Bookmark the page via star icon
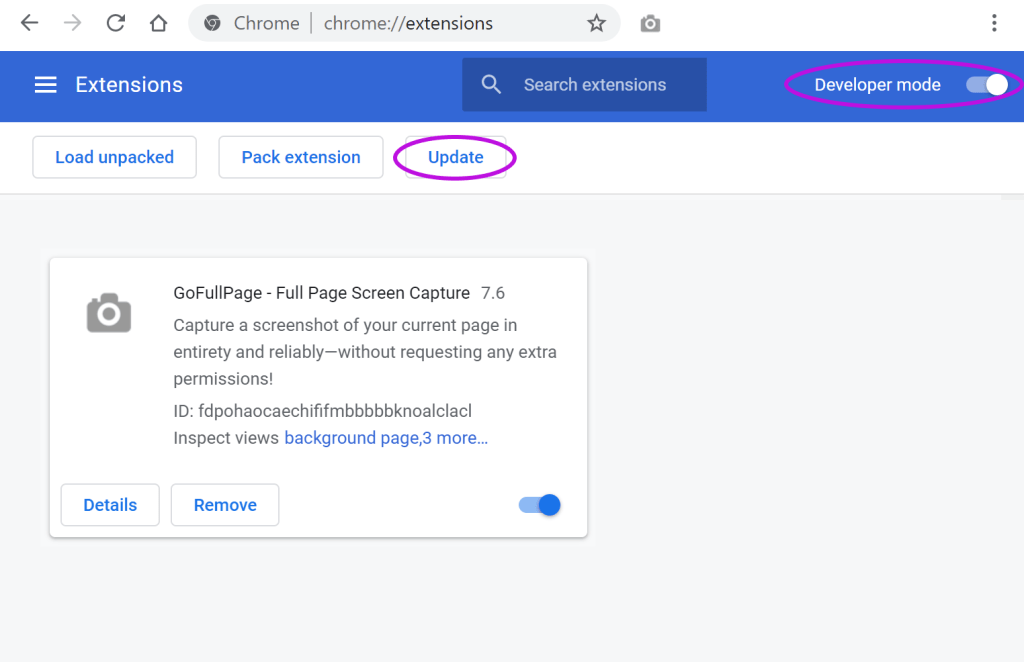1024x662 pixels. 597,22
